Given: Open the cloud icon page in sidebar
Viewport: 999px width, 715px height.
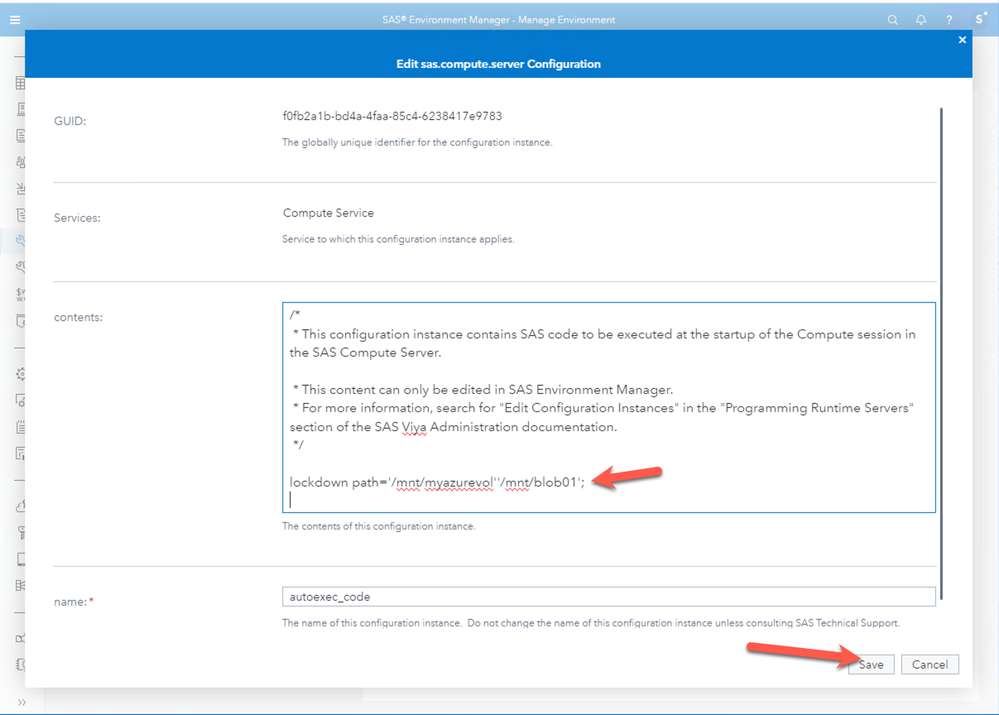Looking at the screenshot, I should pos(20,506).
